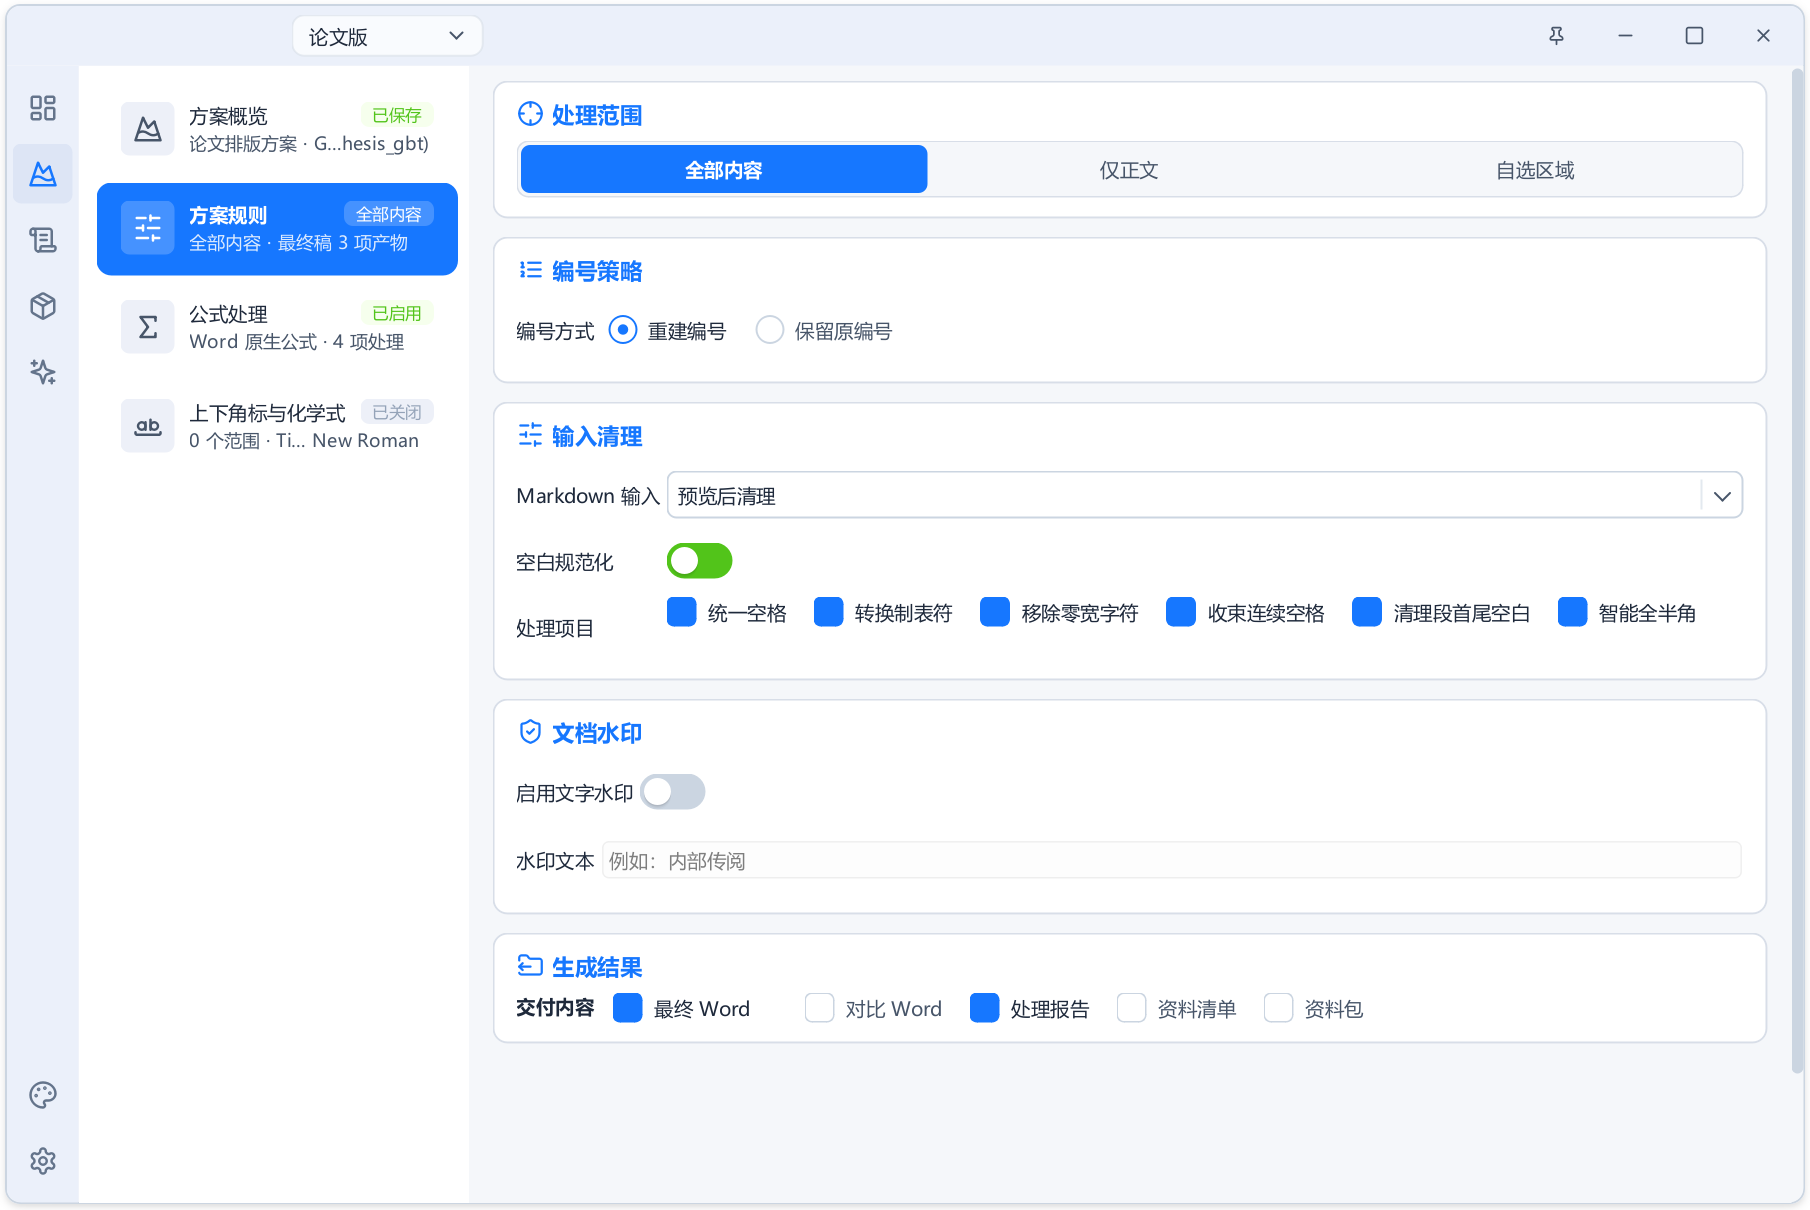Uncheck the 收束连续空格 checkbox
Screen dimensions: 1810x1210
click(1181, 612)
